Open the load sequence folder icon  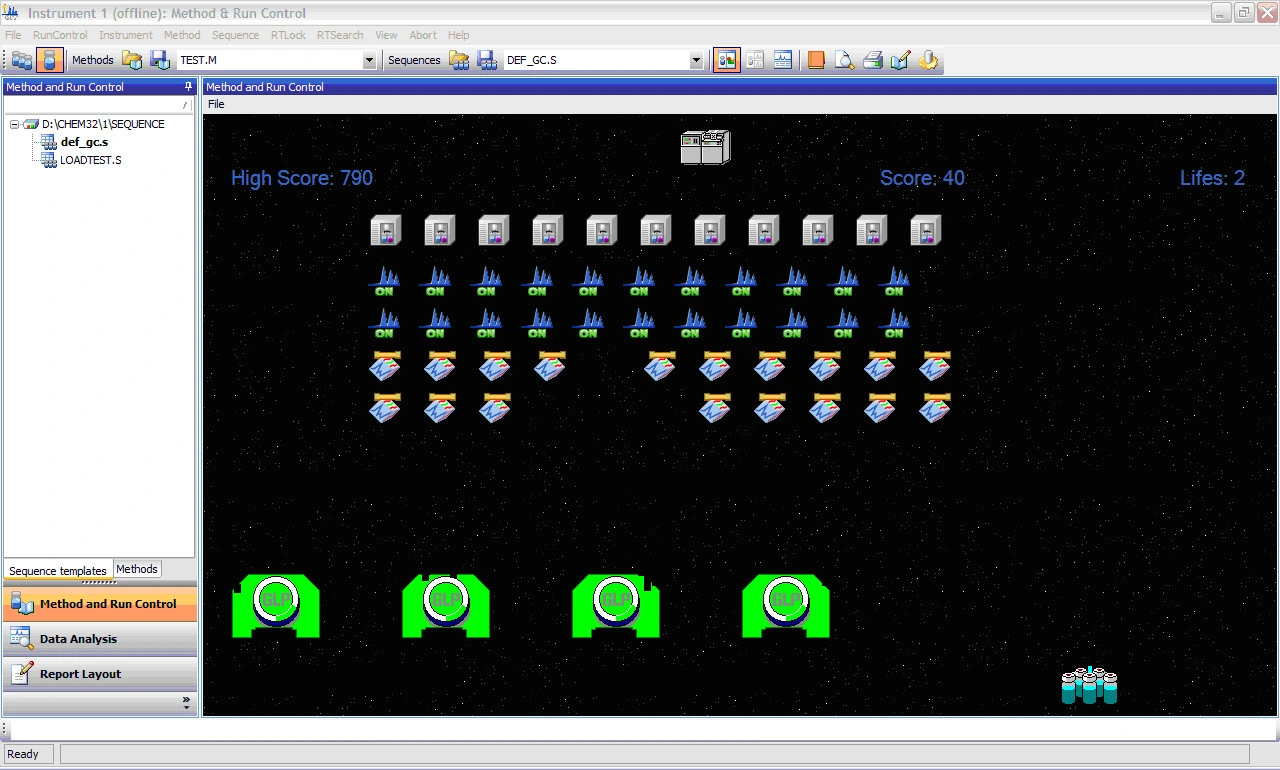click(x=459, y=60)
